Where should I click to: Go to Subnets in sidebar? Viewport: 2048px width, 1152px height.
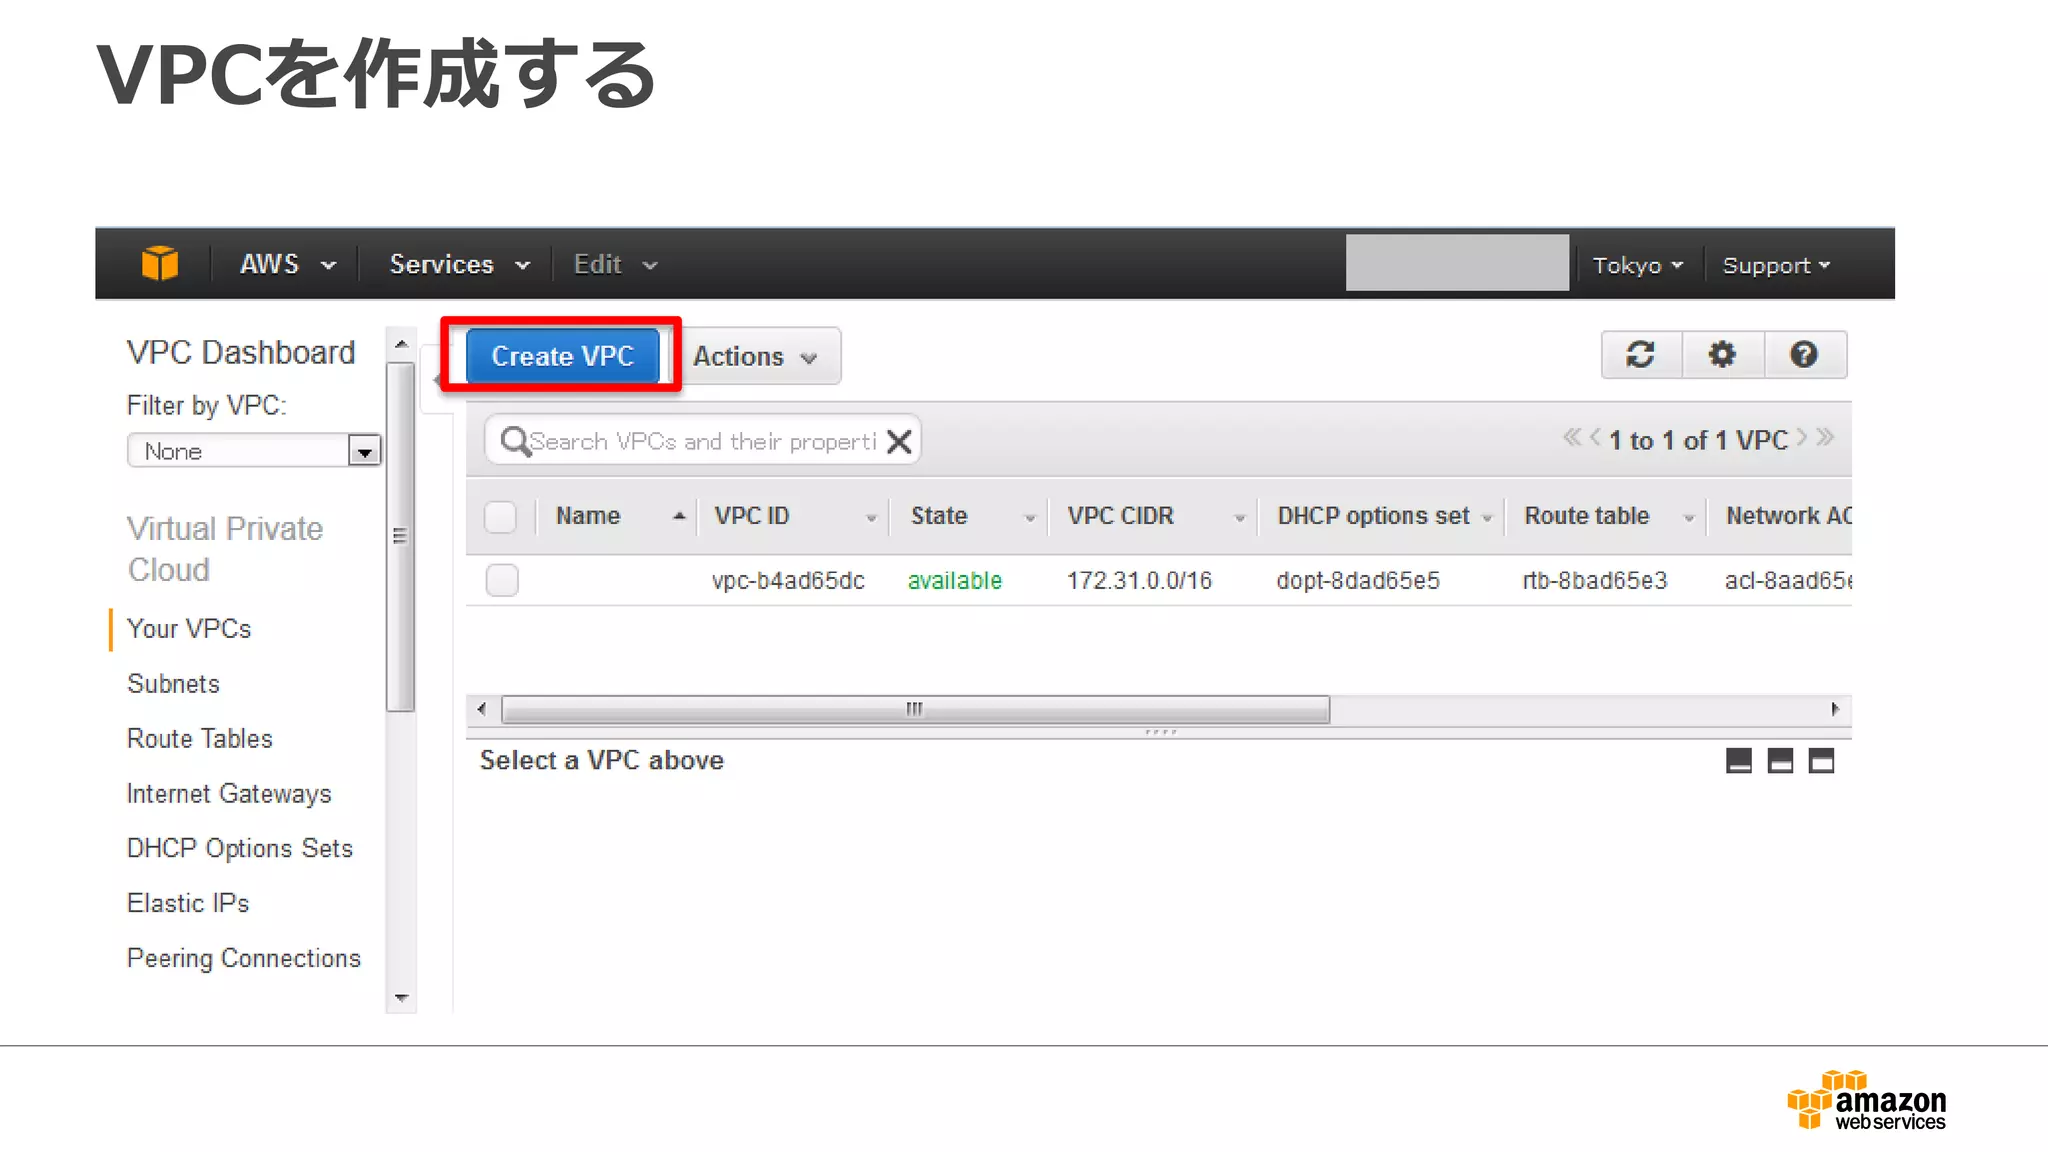[173, 684]
